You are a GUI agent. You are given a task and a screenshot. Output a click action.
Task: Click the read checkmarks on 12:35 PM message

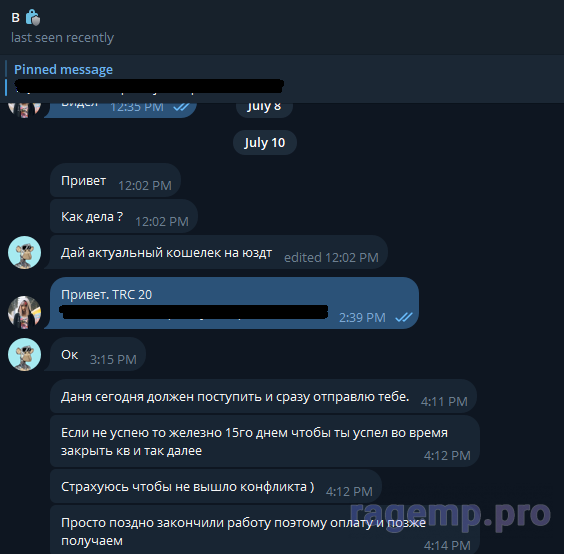tap(182, 107)
